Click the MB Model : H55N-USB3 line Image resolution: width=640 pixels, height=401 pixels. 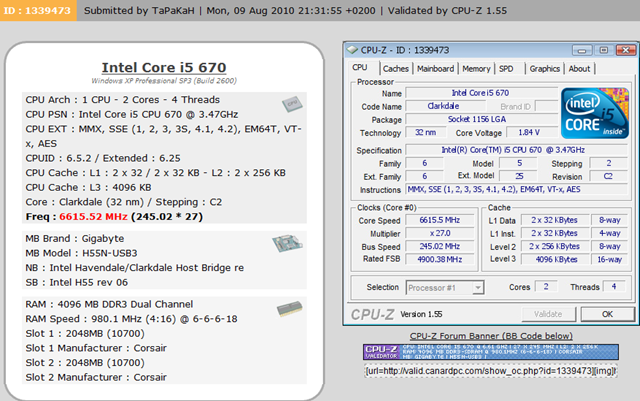pyautogui.click(x=81, y=253)
